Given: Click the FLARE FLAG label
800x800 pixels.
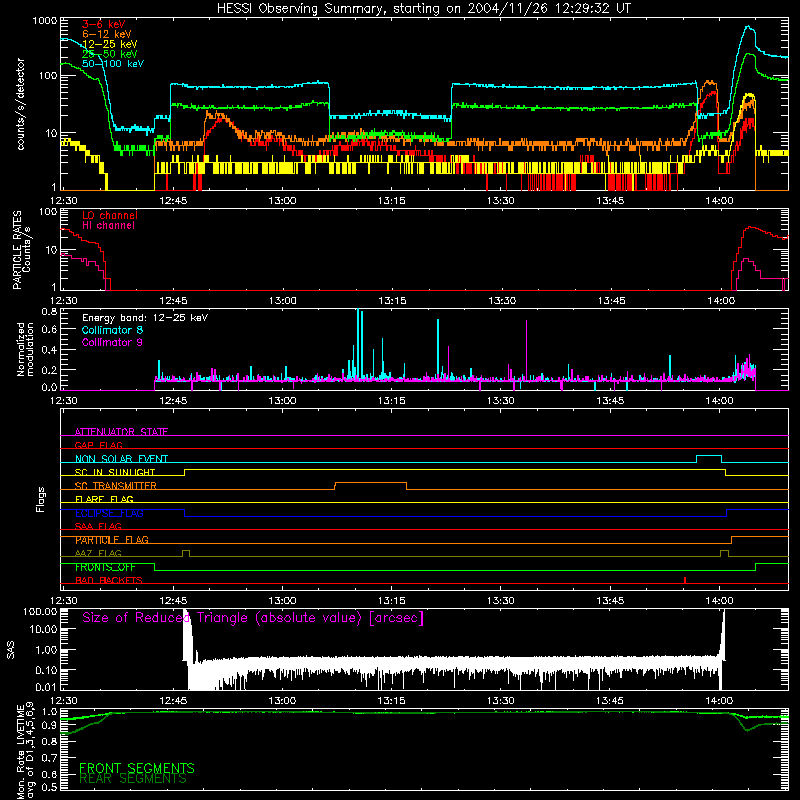Looking at the screenshot, I should coord(104,499).
